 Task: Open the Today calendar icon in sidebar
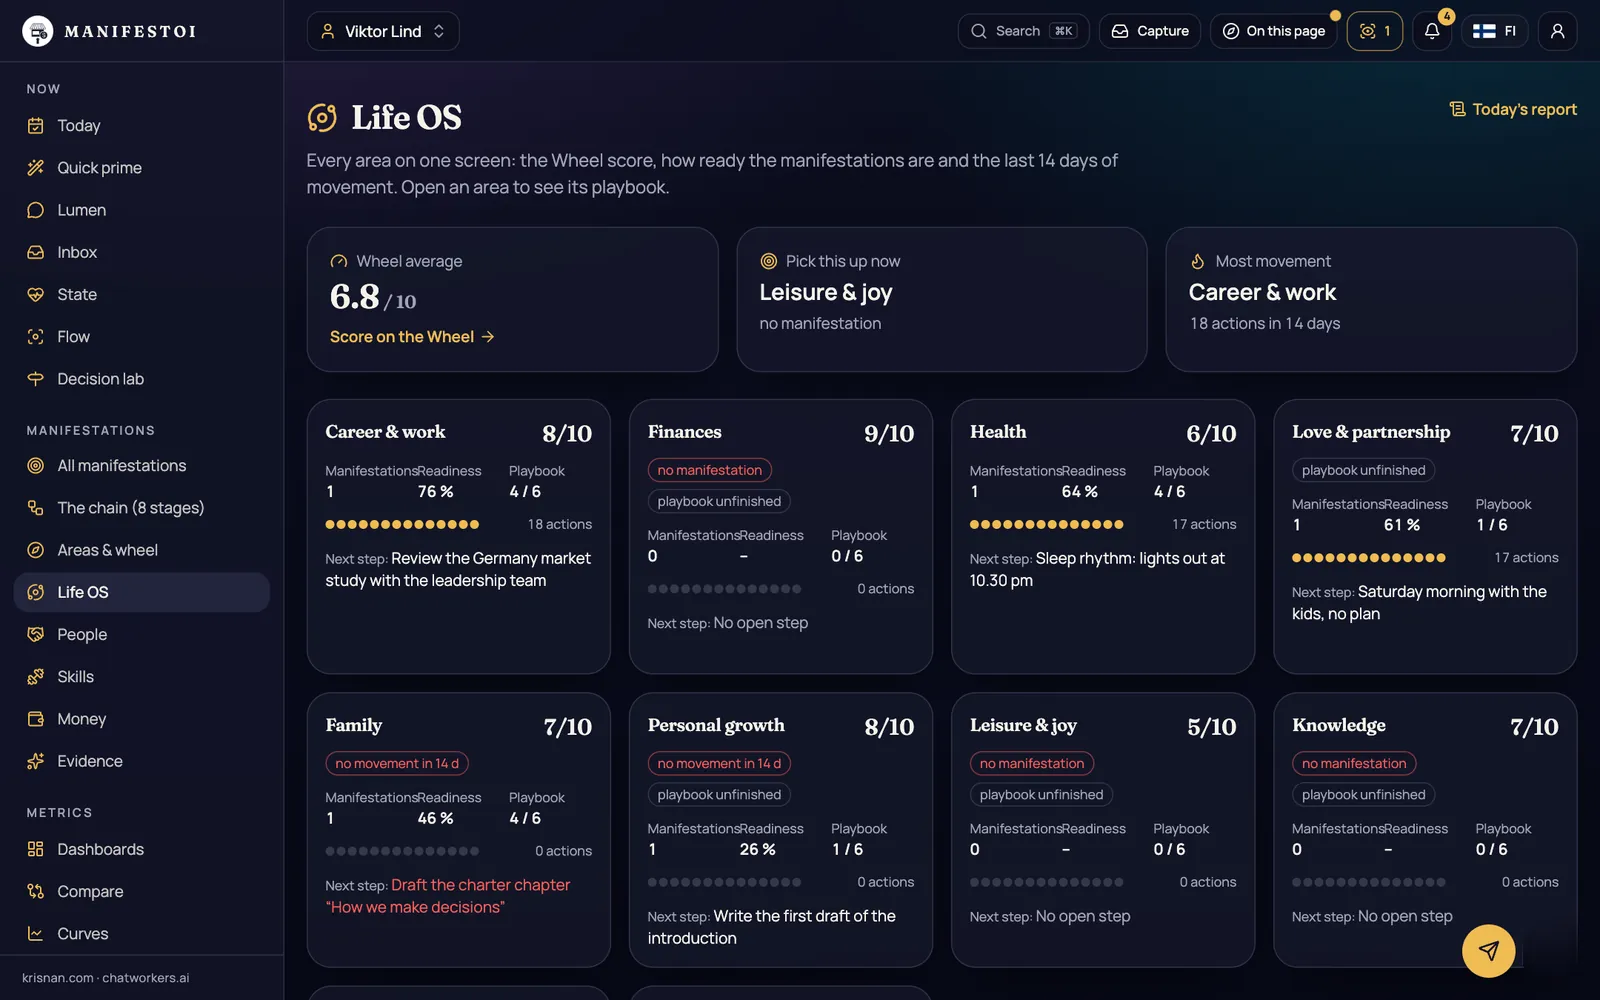pos(36,126)
